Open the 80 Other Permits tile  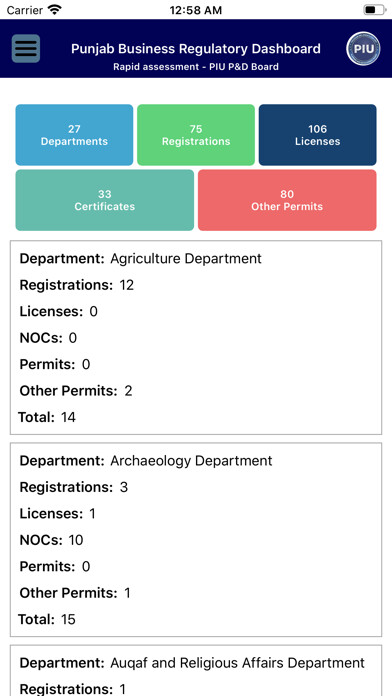point(287,200)
